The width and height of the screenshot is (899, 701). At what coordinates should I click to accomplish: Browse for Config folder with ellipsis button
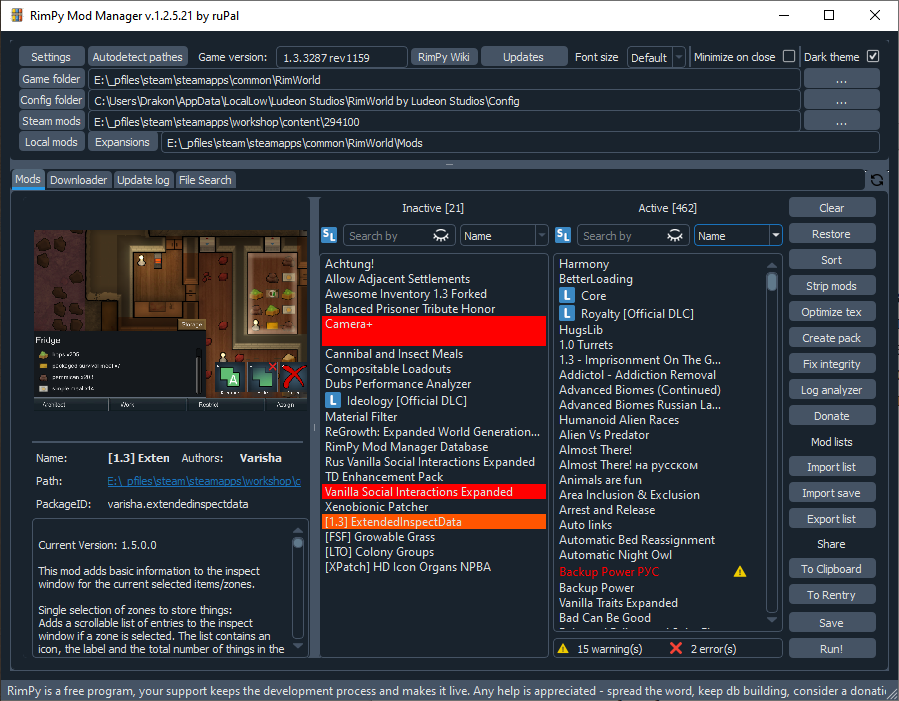841,100
